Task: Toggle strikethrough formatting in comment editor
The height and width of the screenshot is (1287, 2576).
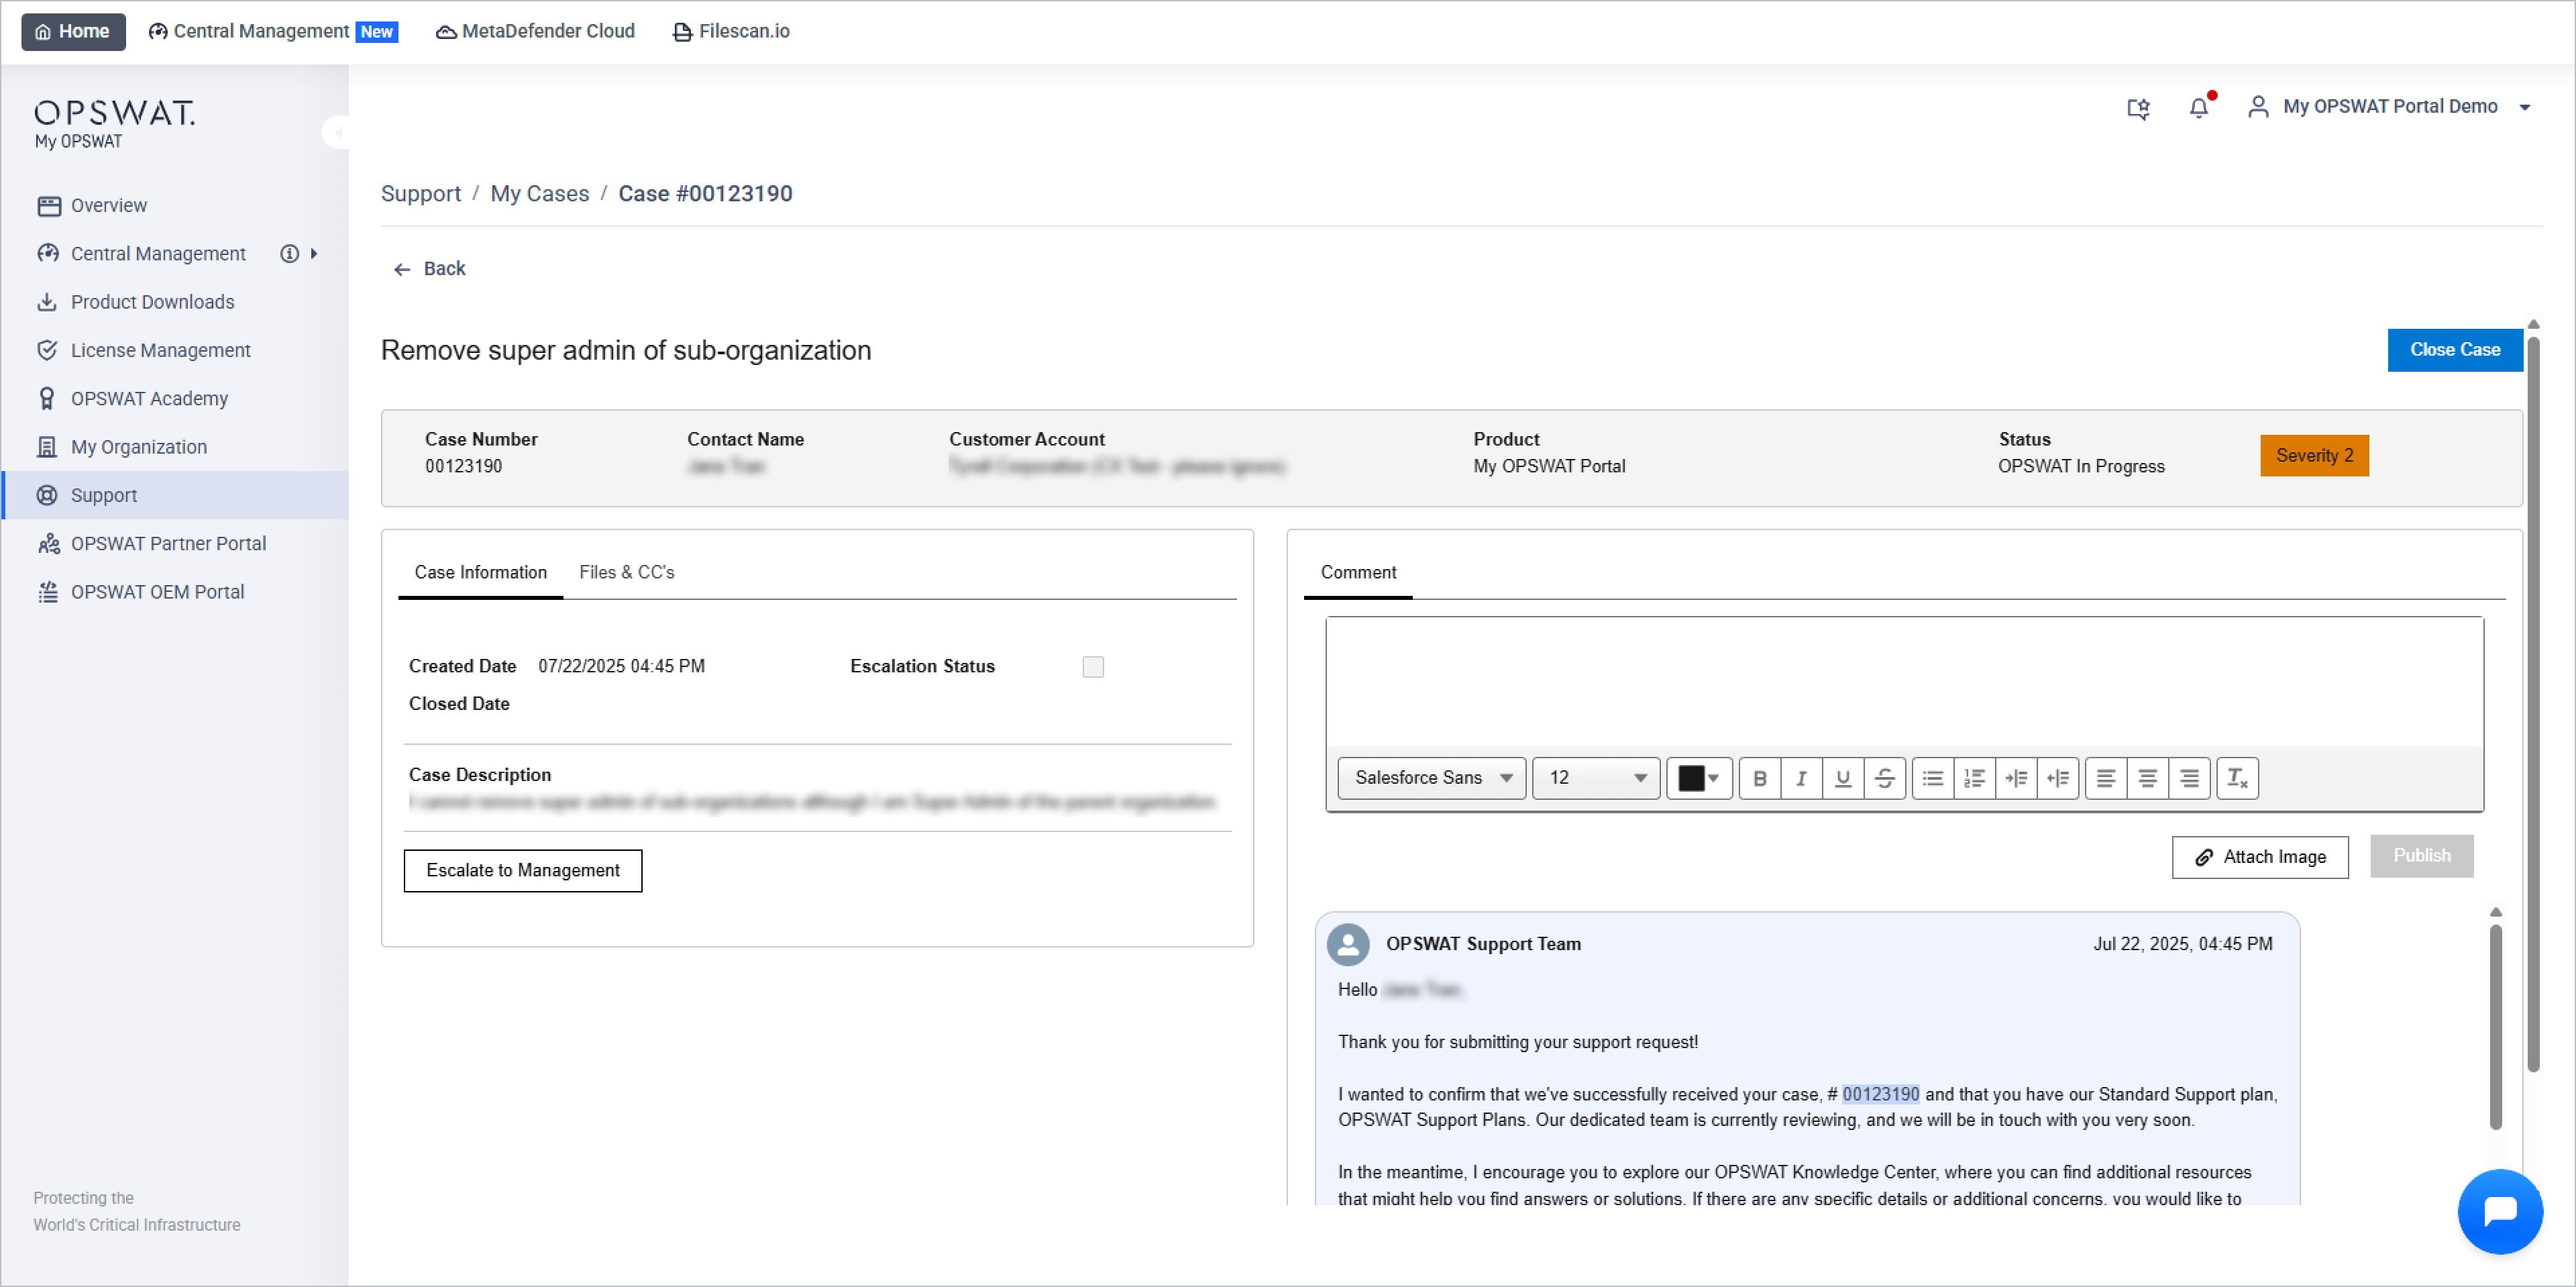Action: [1884, 778]
